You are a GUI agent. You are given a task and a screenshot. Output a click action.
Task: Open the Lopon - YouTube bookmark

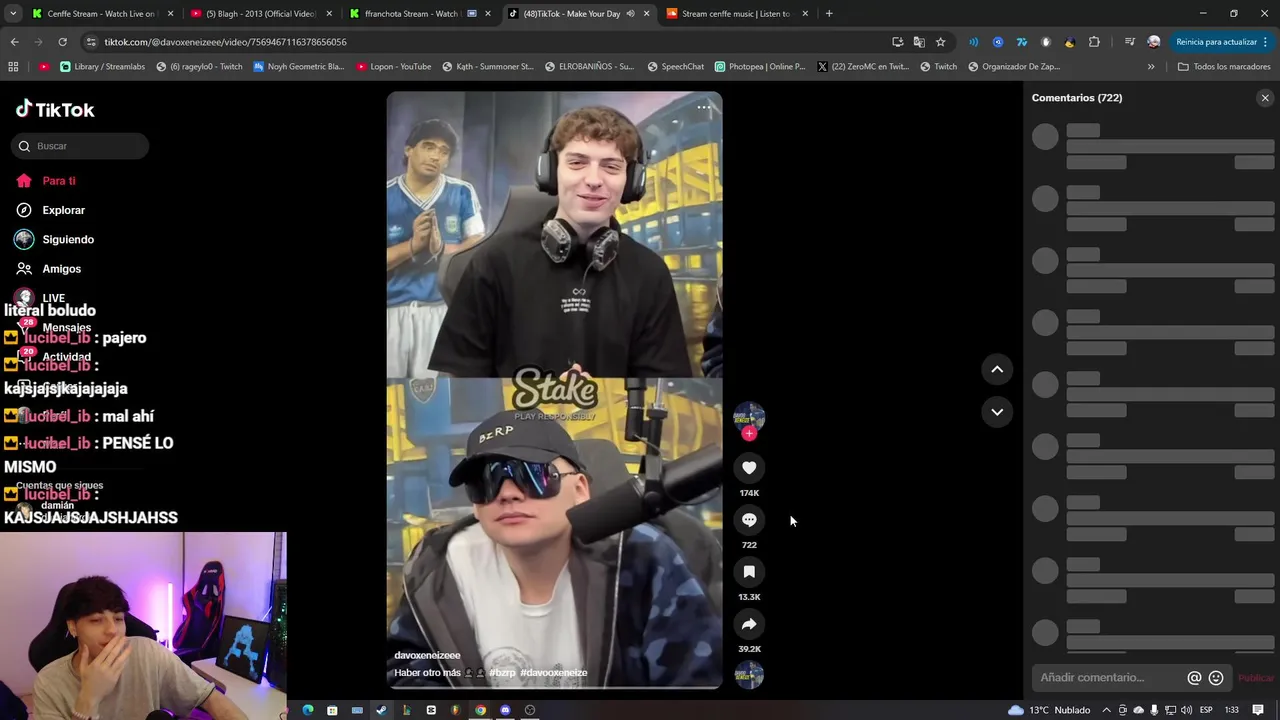392,67
